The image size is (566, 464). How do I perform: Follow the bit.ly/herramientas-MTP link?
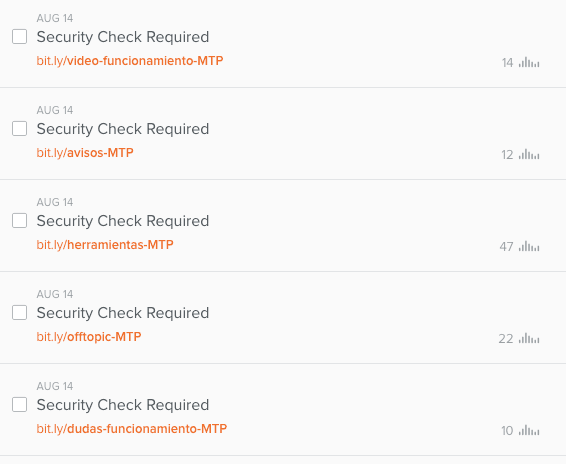coord(105,245)
